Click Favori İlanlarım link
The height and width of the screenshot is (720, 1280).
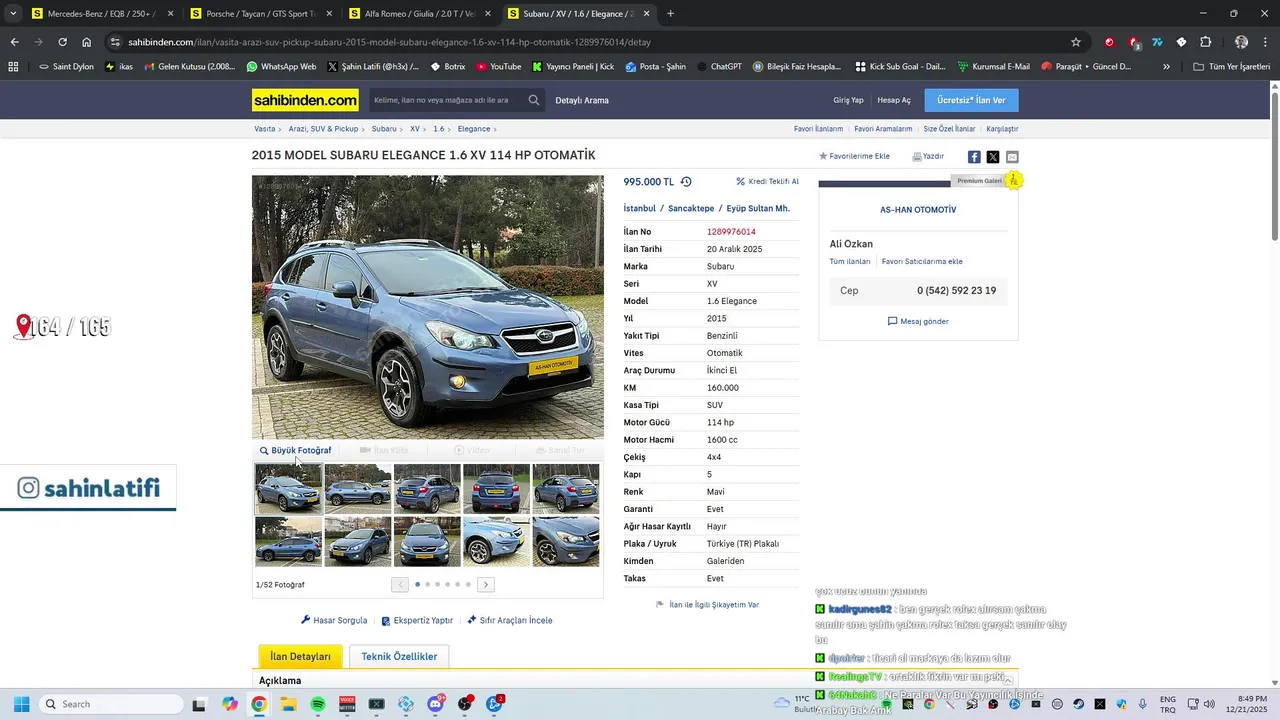pyautogui.click(x=818, y=129)
